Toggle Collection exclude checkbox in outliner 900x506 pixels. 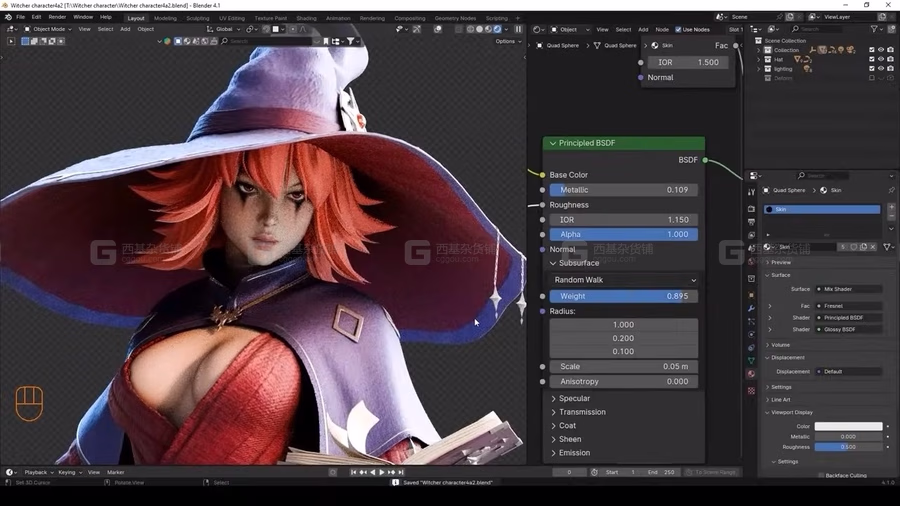872,50
